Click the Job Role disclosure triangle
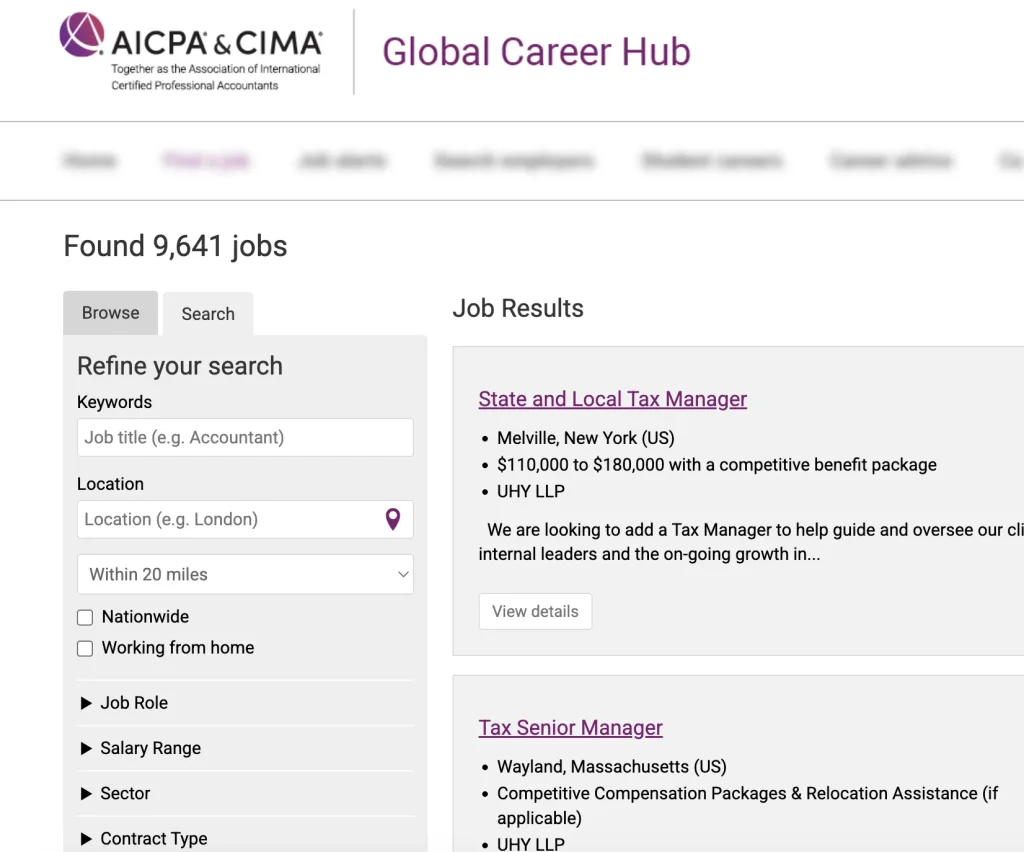The image size is (1024, 852). coord(86,703)
